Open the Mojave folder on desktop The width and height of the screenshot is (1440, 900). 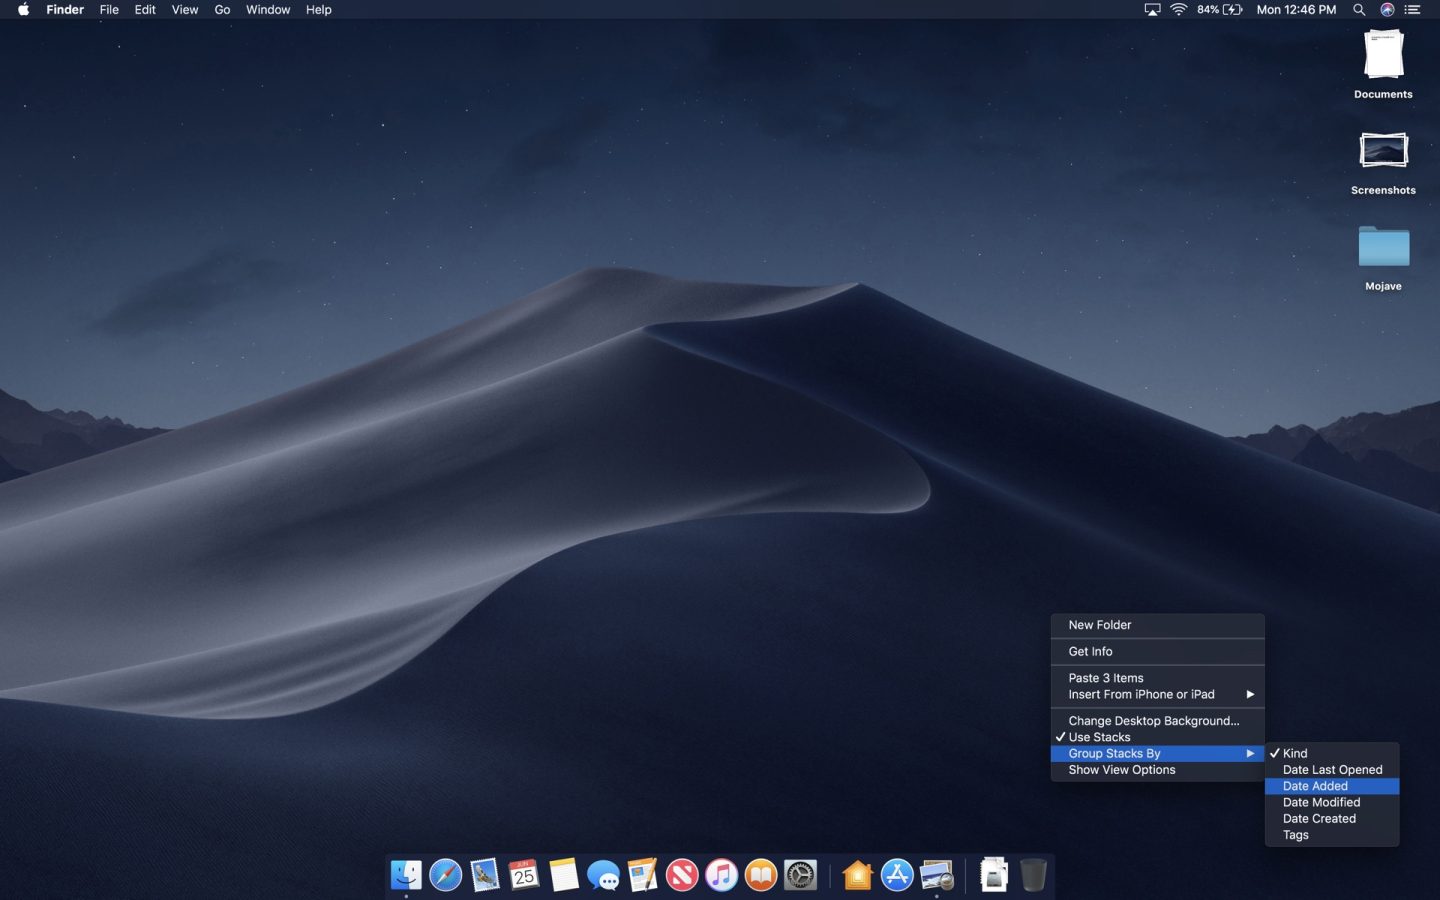click(1383, 247)
